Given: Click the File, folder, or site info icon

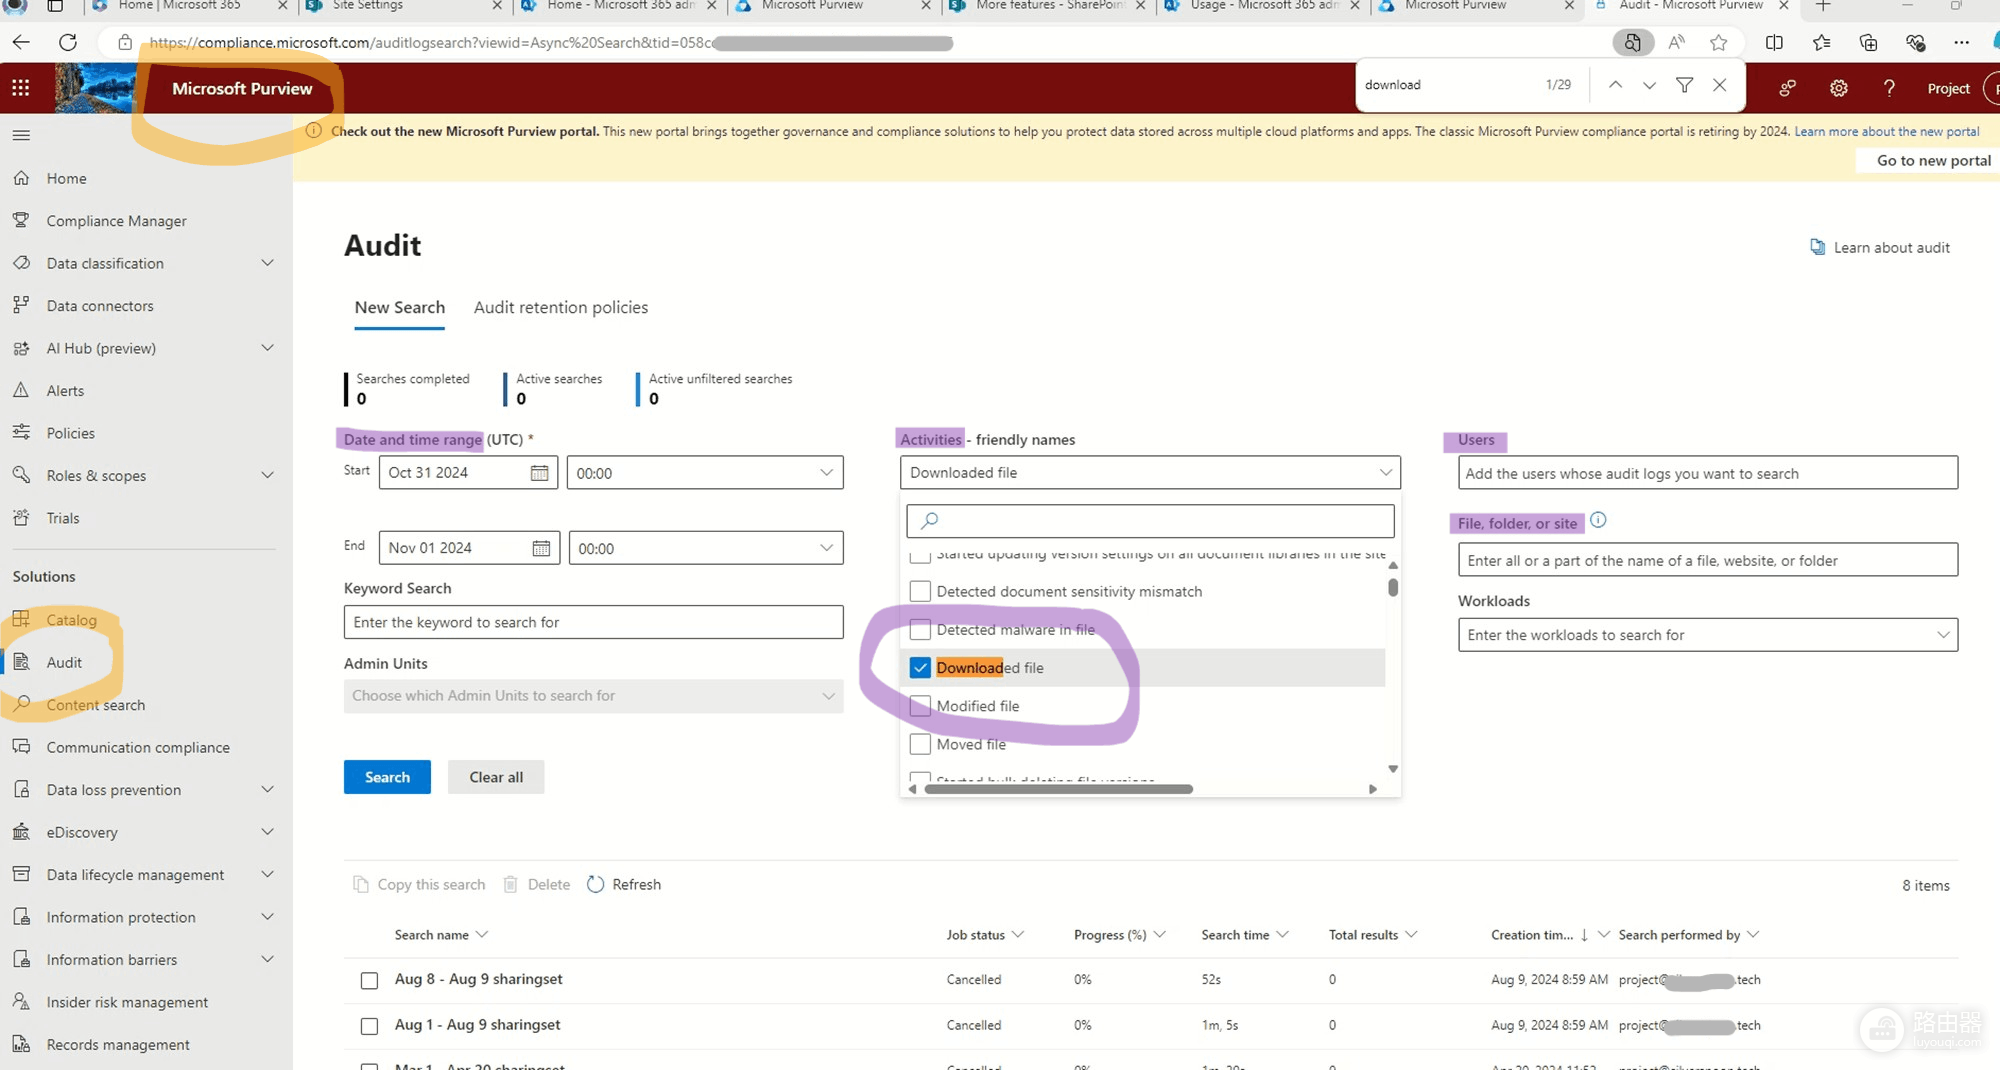Looking at the screenshot, I should coord(1598,520).
